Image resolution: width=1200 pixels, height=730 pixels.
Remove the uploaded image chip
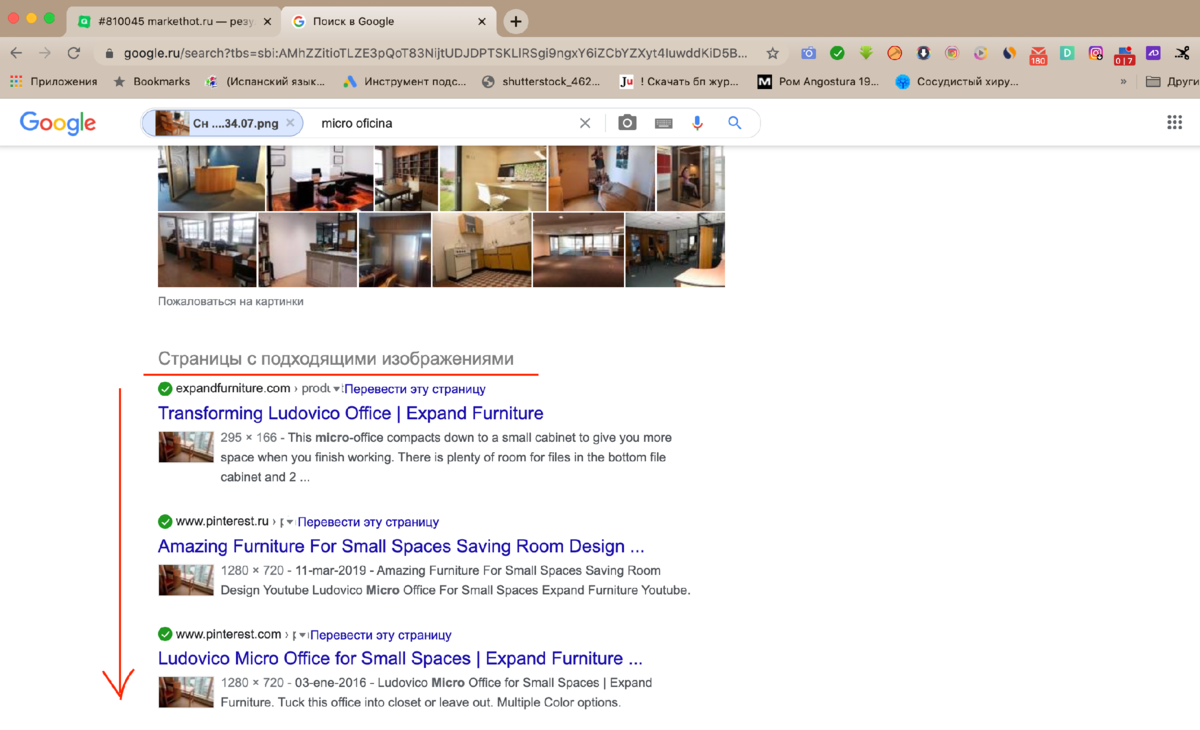tap(290, 123)
